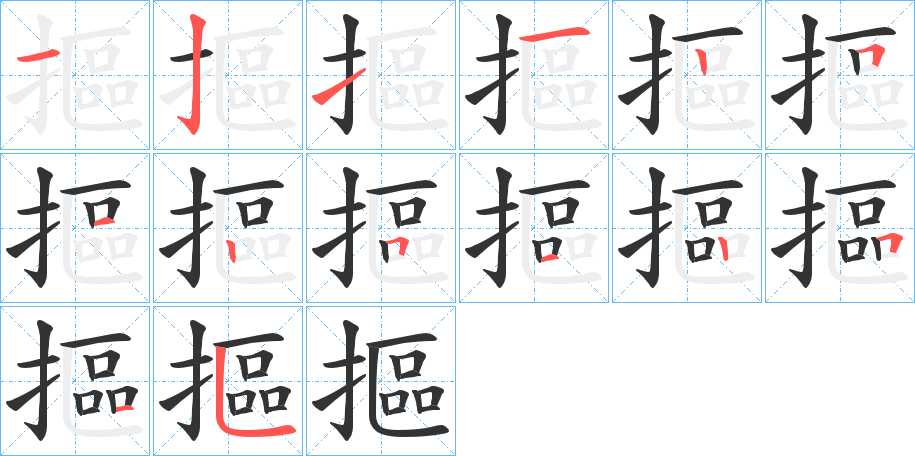Viewport: 915px width, 456px height.
Task: Select the frame where red stroke closes the top box
Action: point(75,228)
